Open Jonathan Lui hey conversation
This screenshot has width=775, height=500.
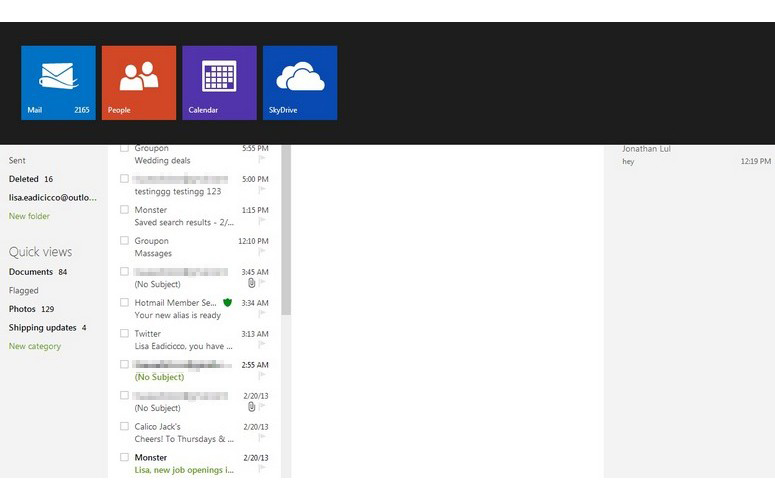(x=696, y=155)
